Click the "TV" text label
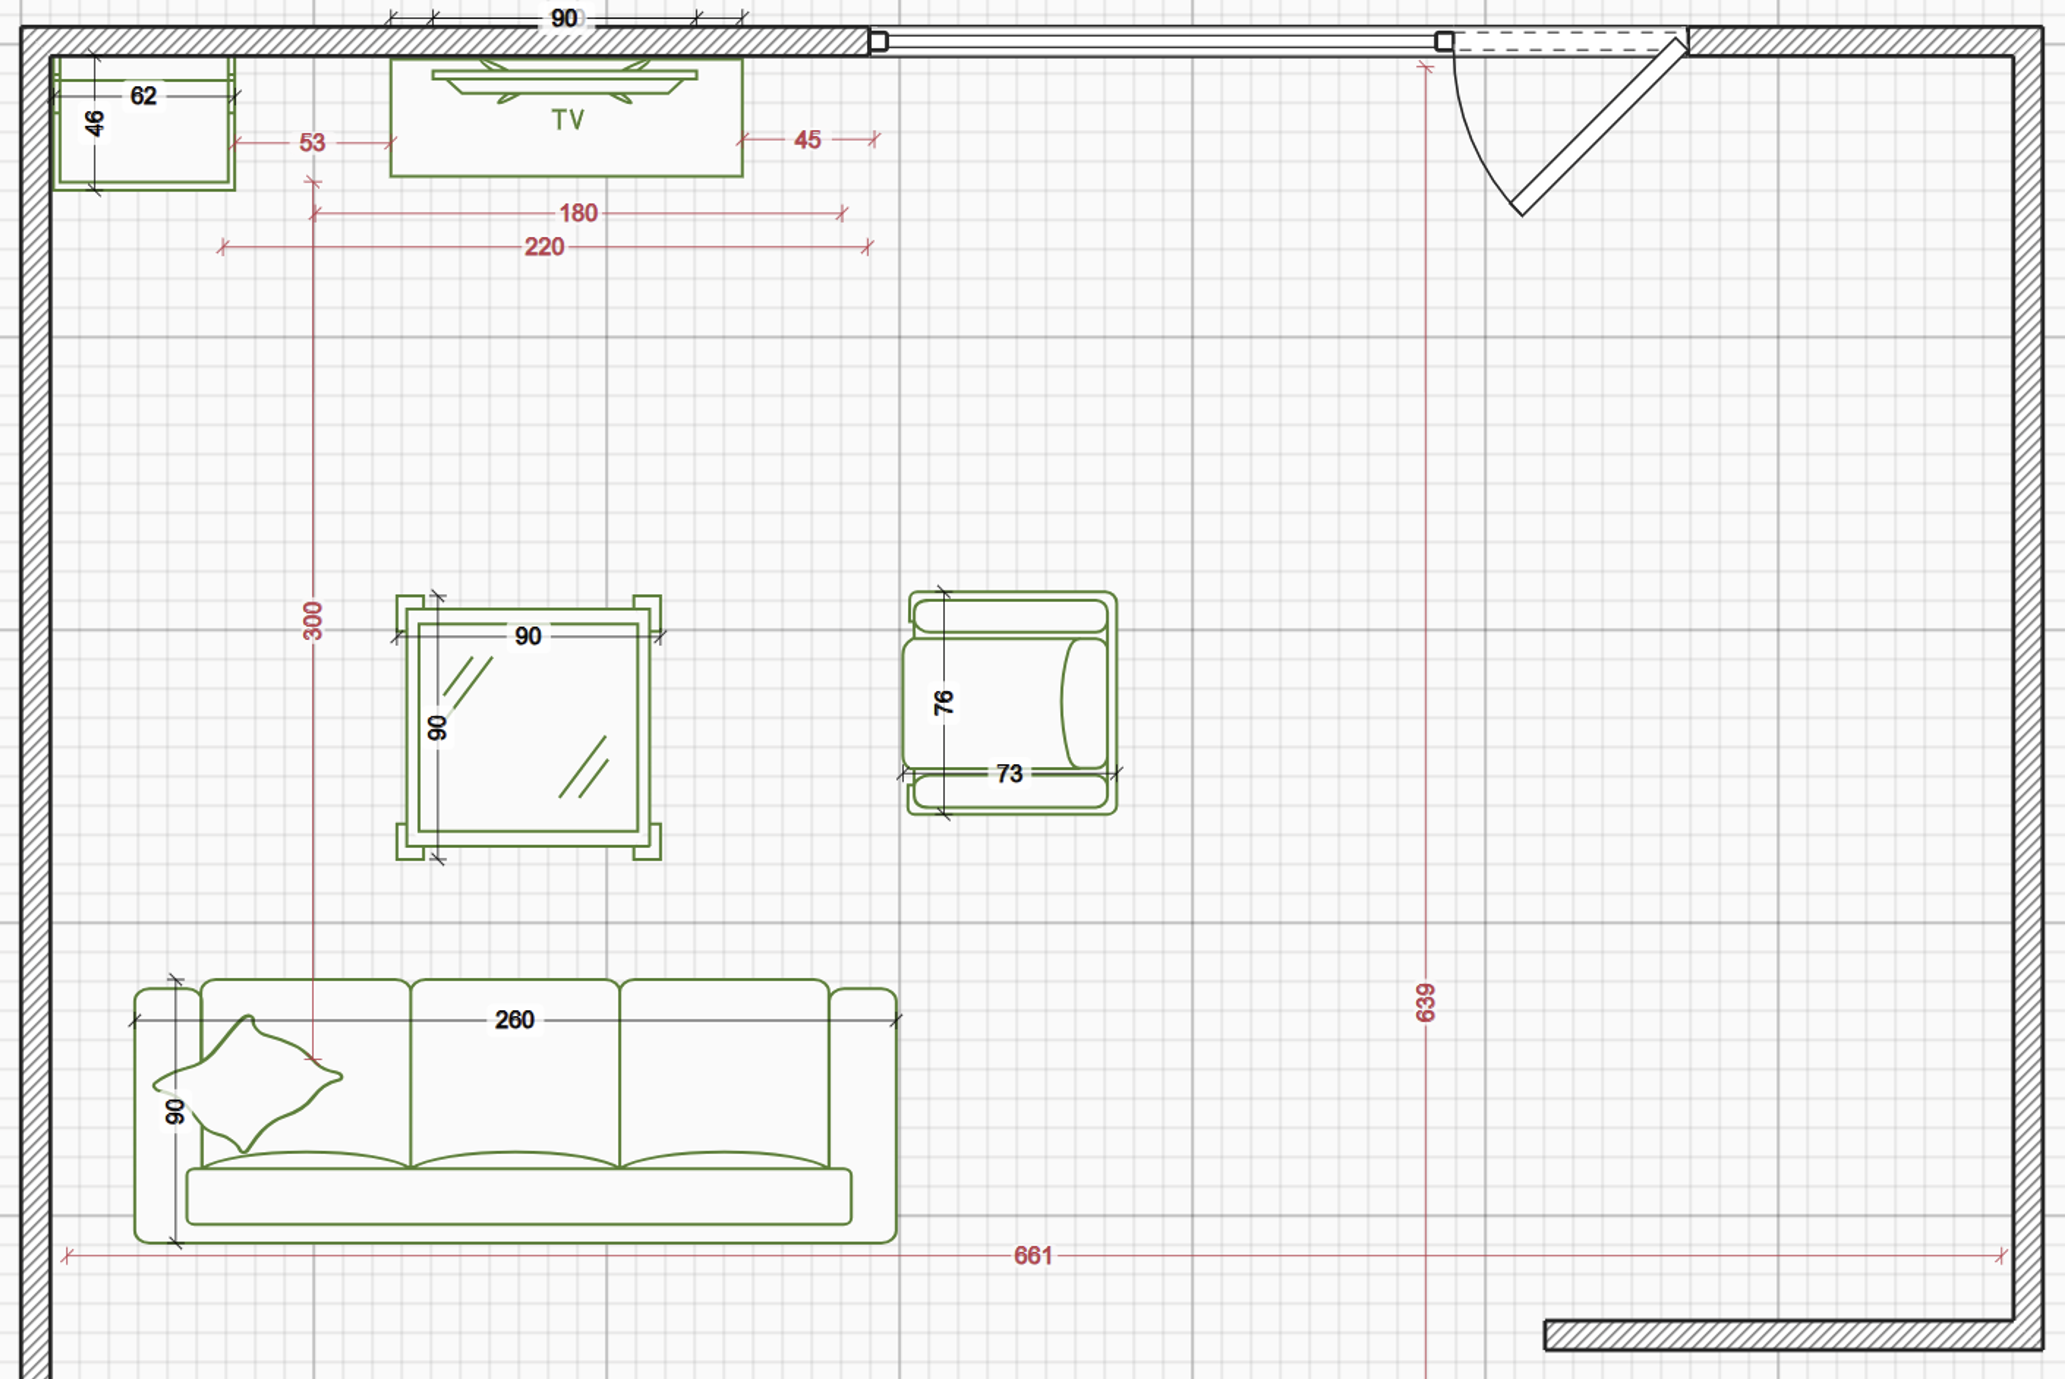 [567, 121]
